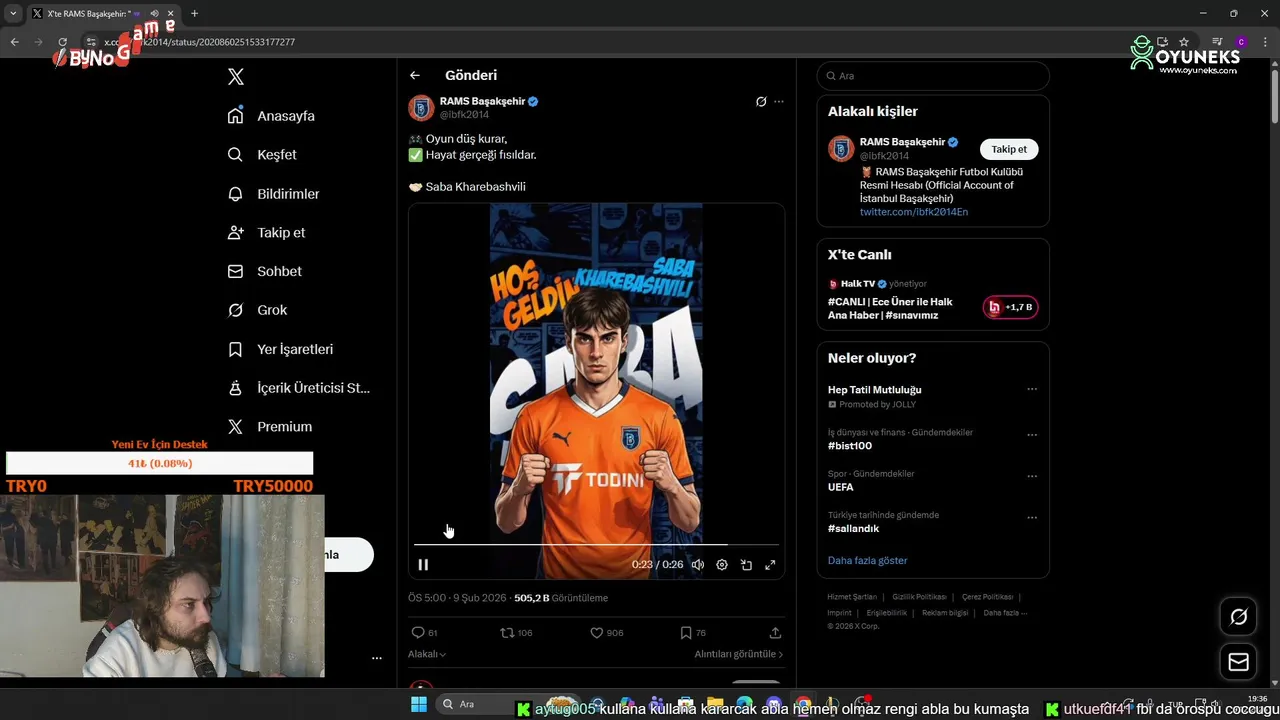Reload the page
The height and width of the screenshot is (720, 1280).
62,42
